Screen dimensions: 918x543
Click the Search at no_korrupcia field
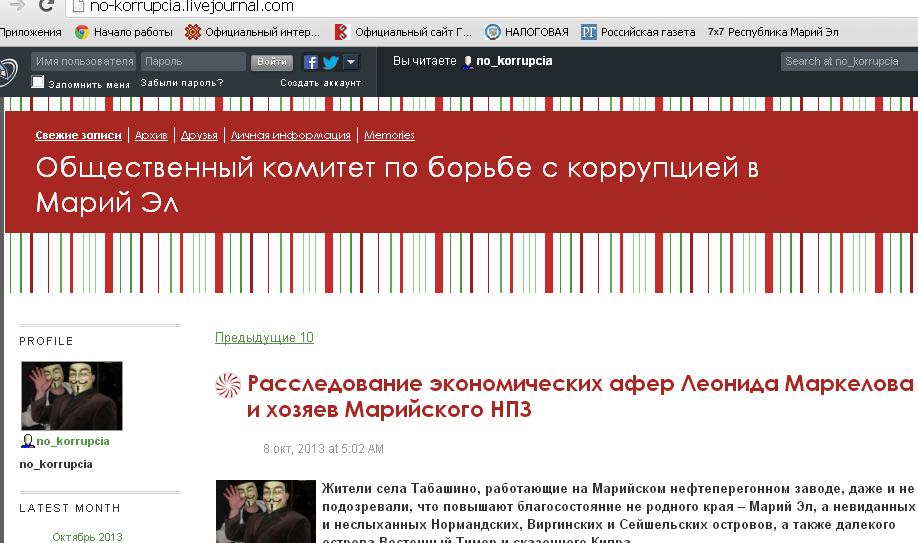[x=848, y=62]
